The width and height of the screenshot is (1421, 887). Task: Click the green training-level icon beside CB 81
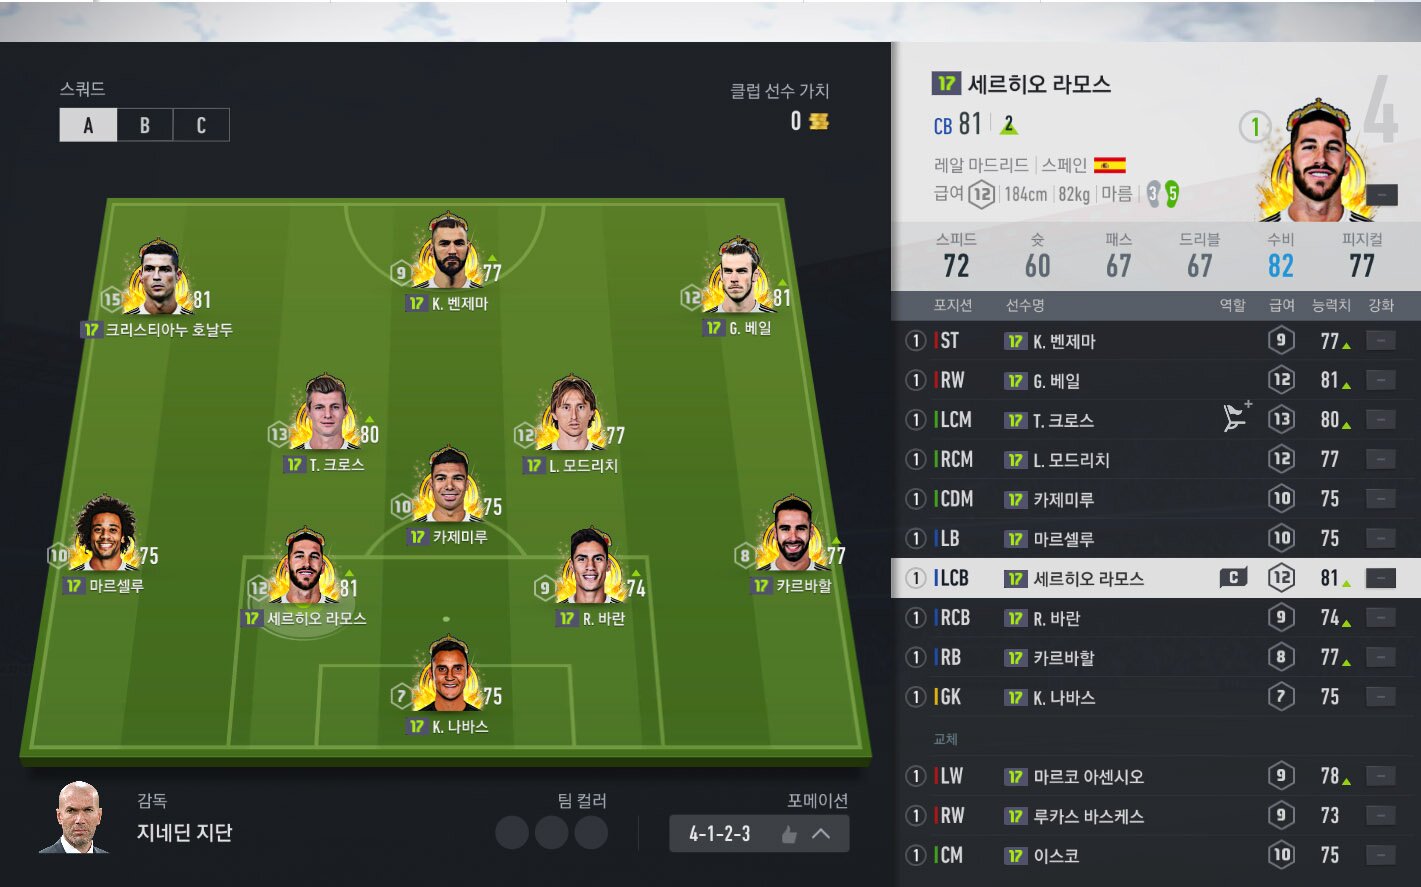pyautogui.click(x=1009, y=125)
